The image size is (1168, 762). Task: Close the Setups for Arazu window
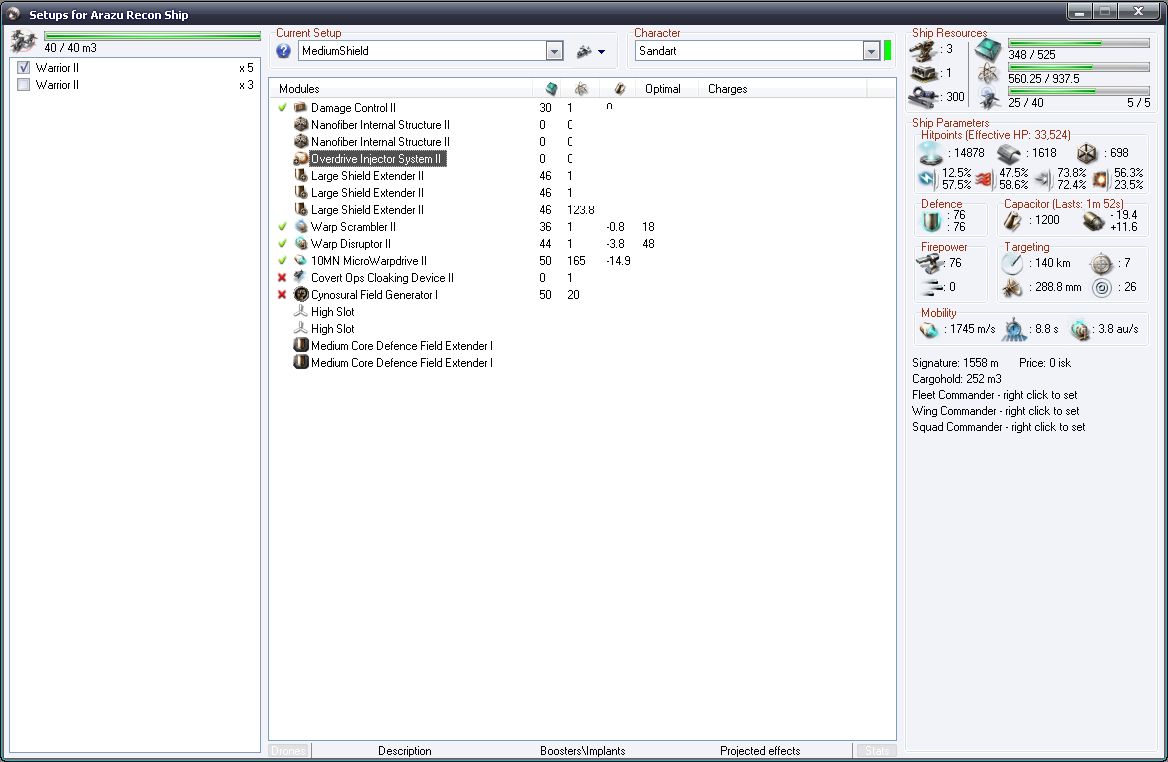point(1139,10)
